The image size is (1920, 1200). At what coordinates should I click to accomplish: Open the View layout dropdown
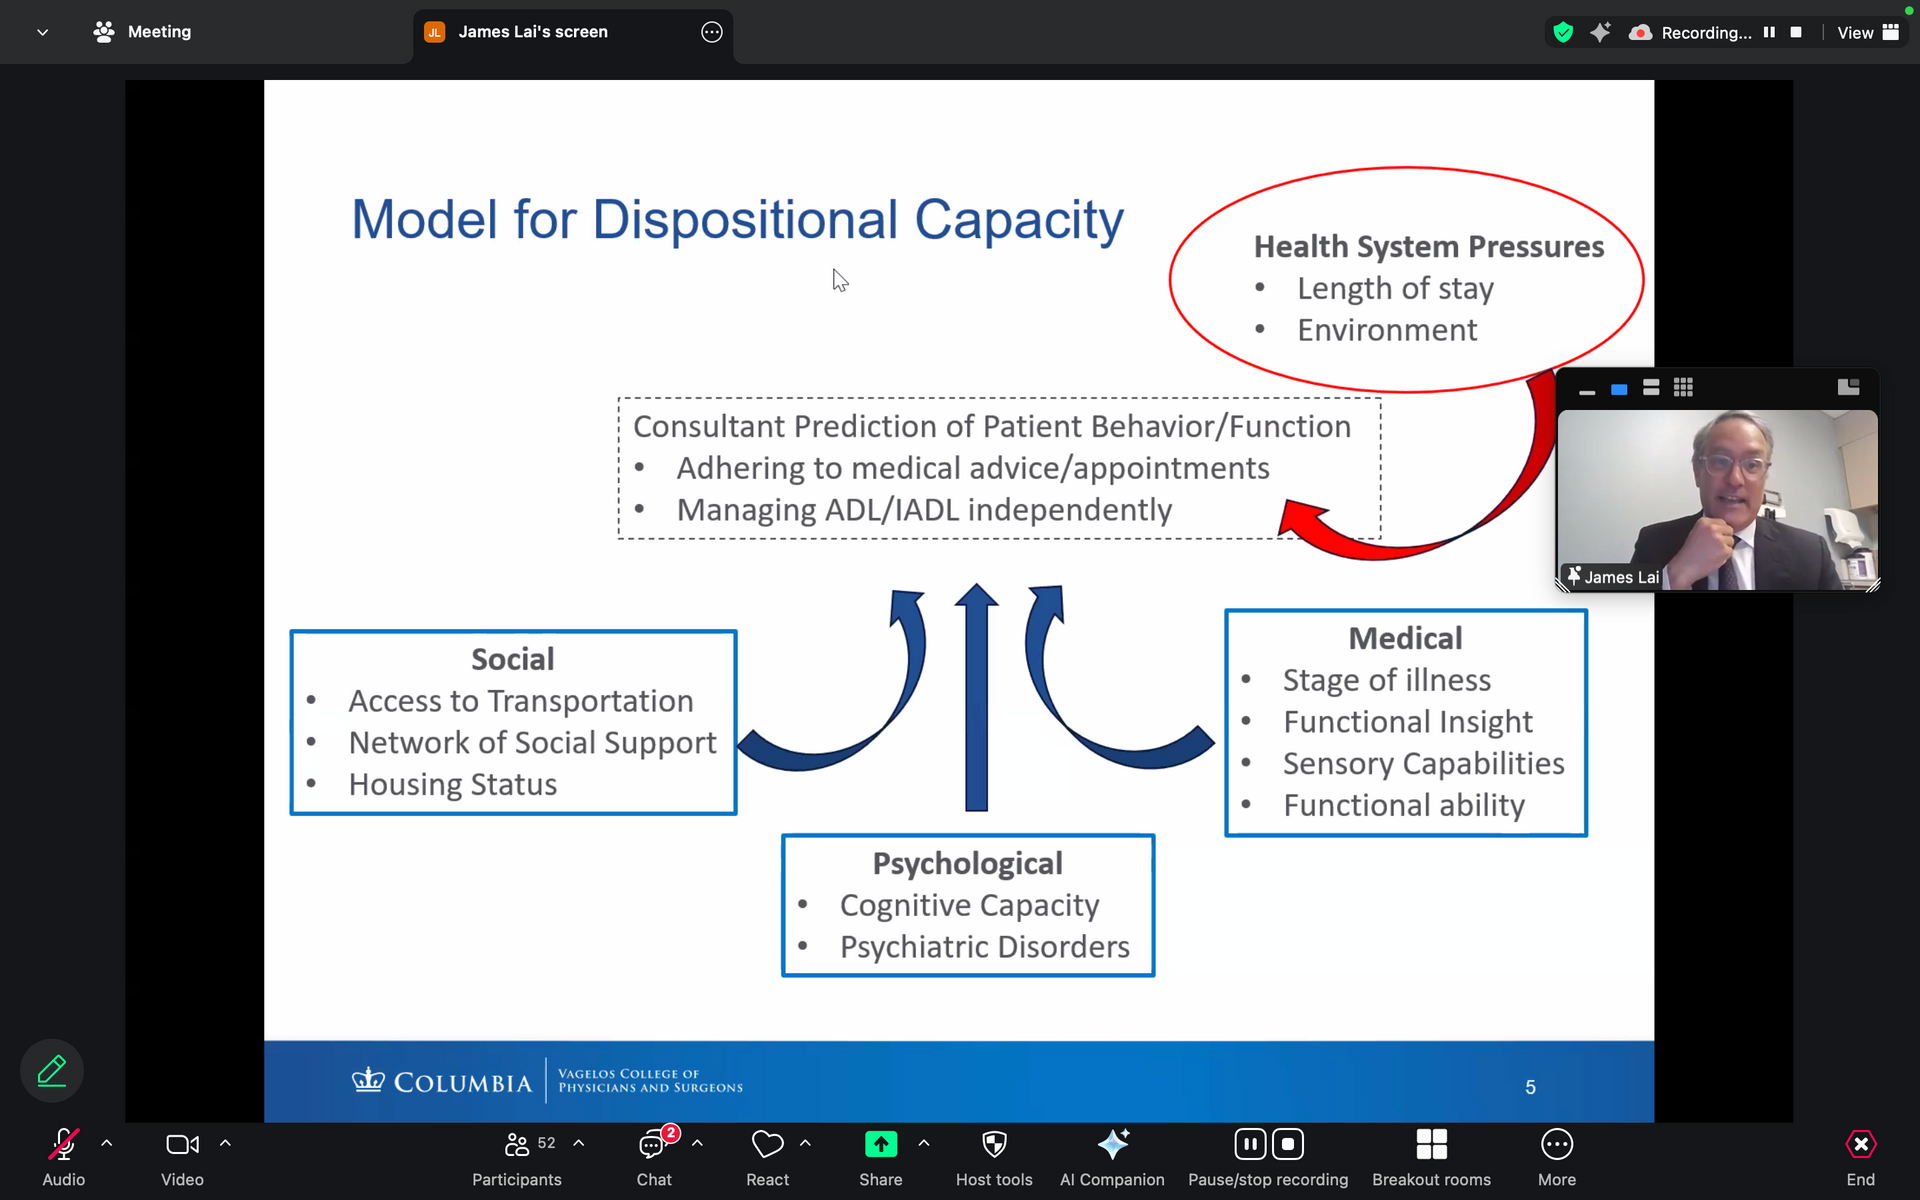click(1867, 33)
